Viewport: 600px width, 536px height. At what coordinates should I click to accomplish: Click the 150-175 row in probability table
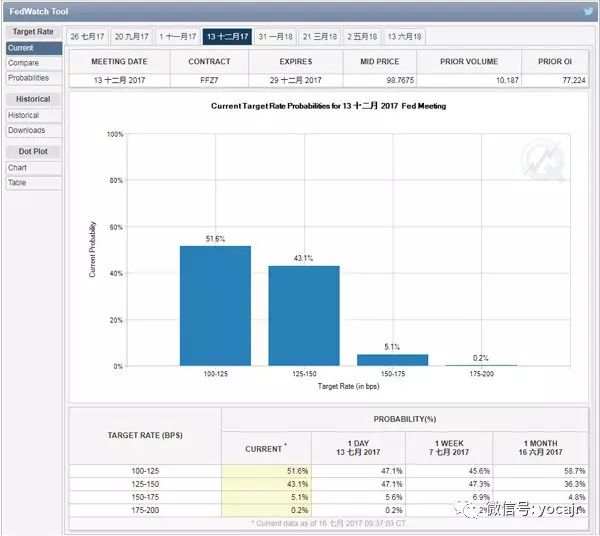tap(328, 497)
